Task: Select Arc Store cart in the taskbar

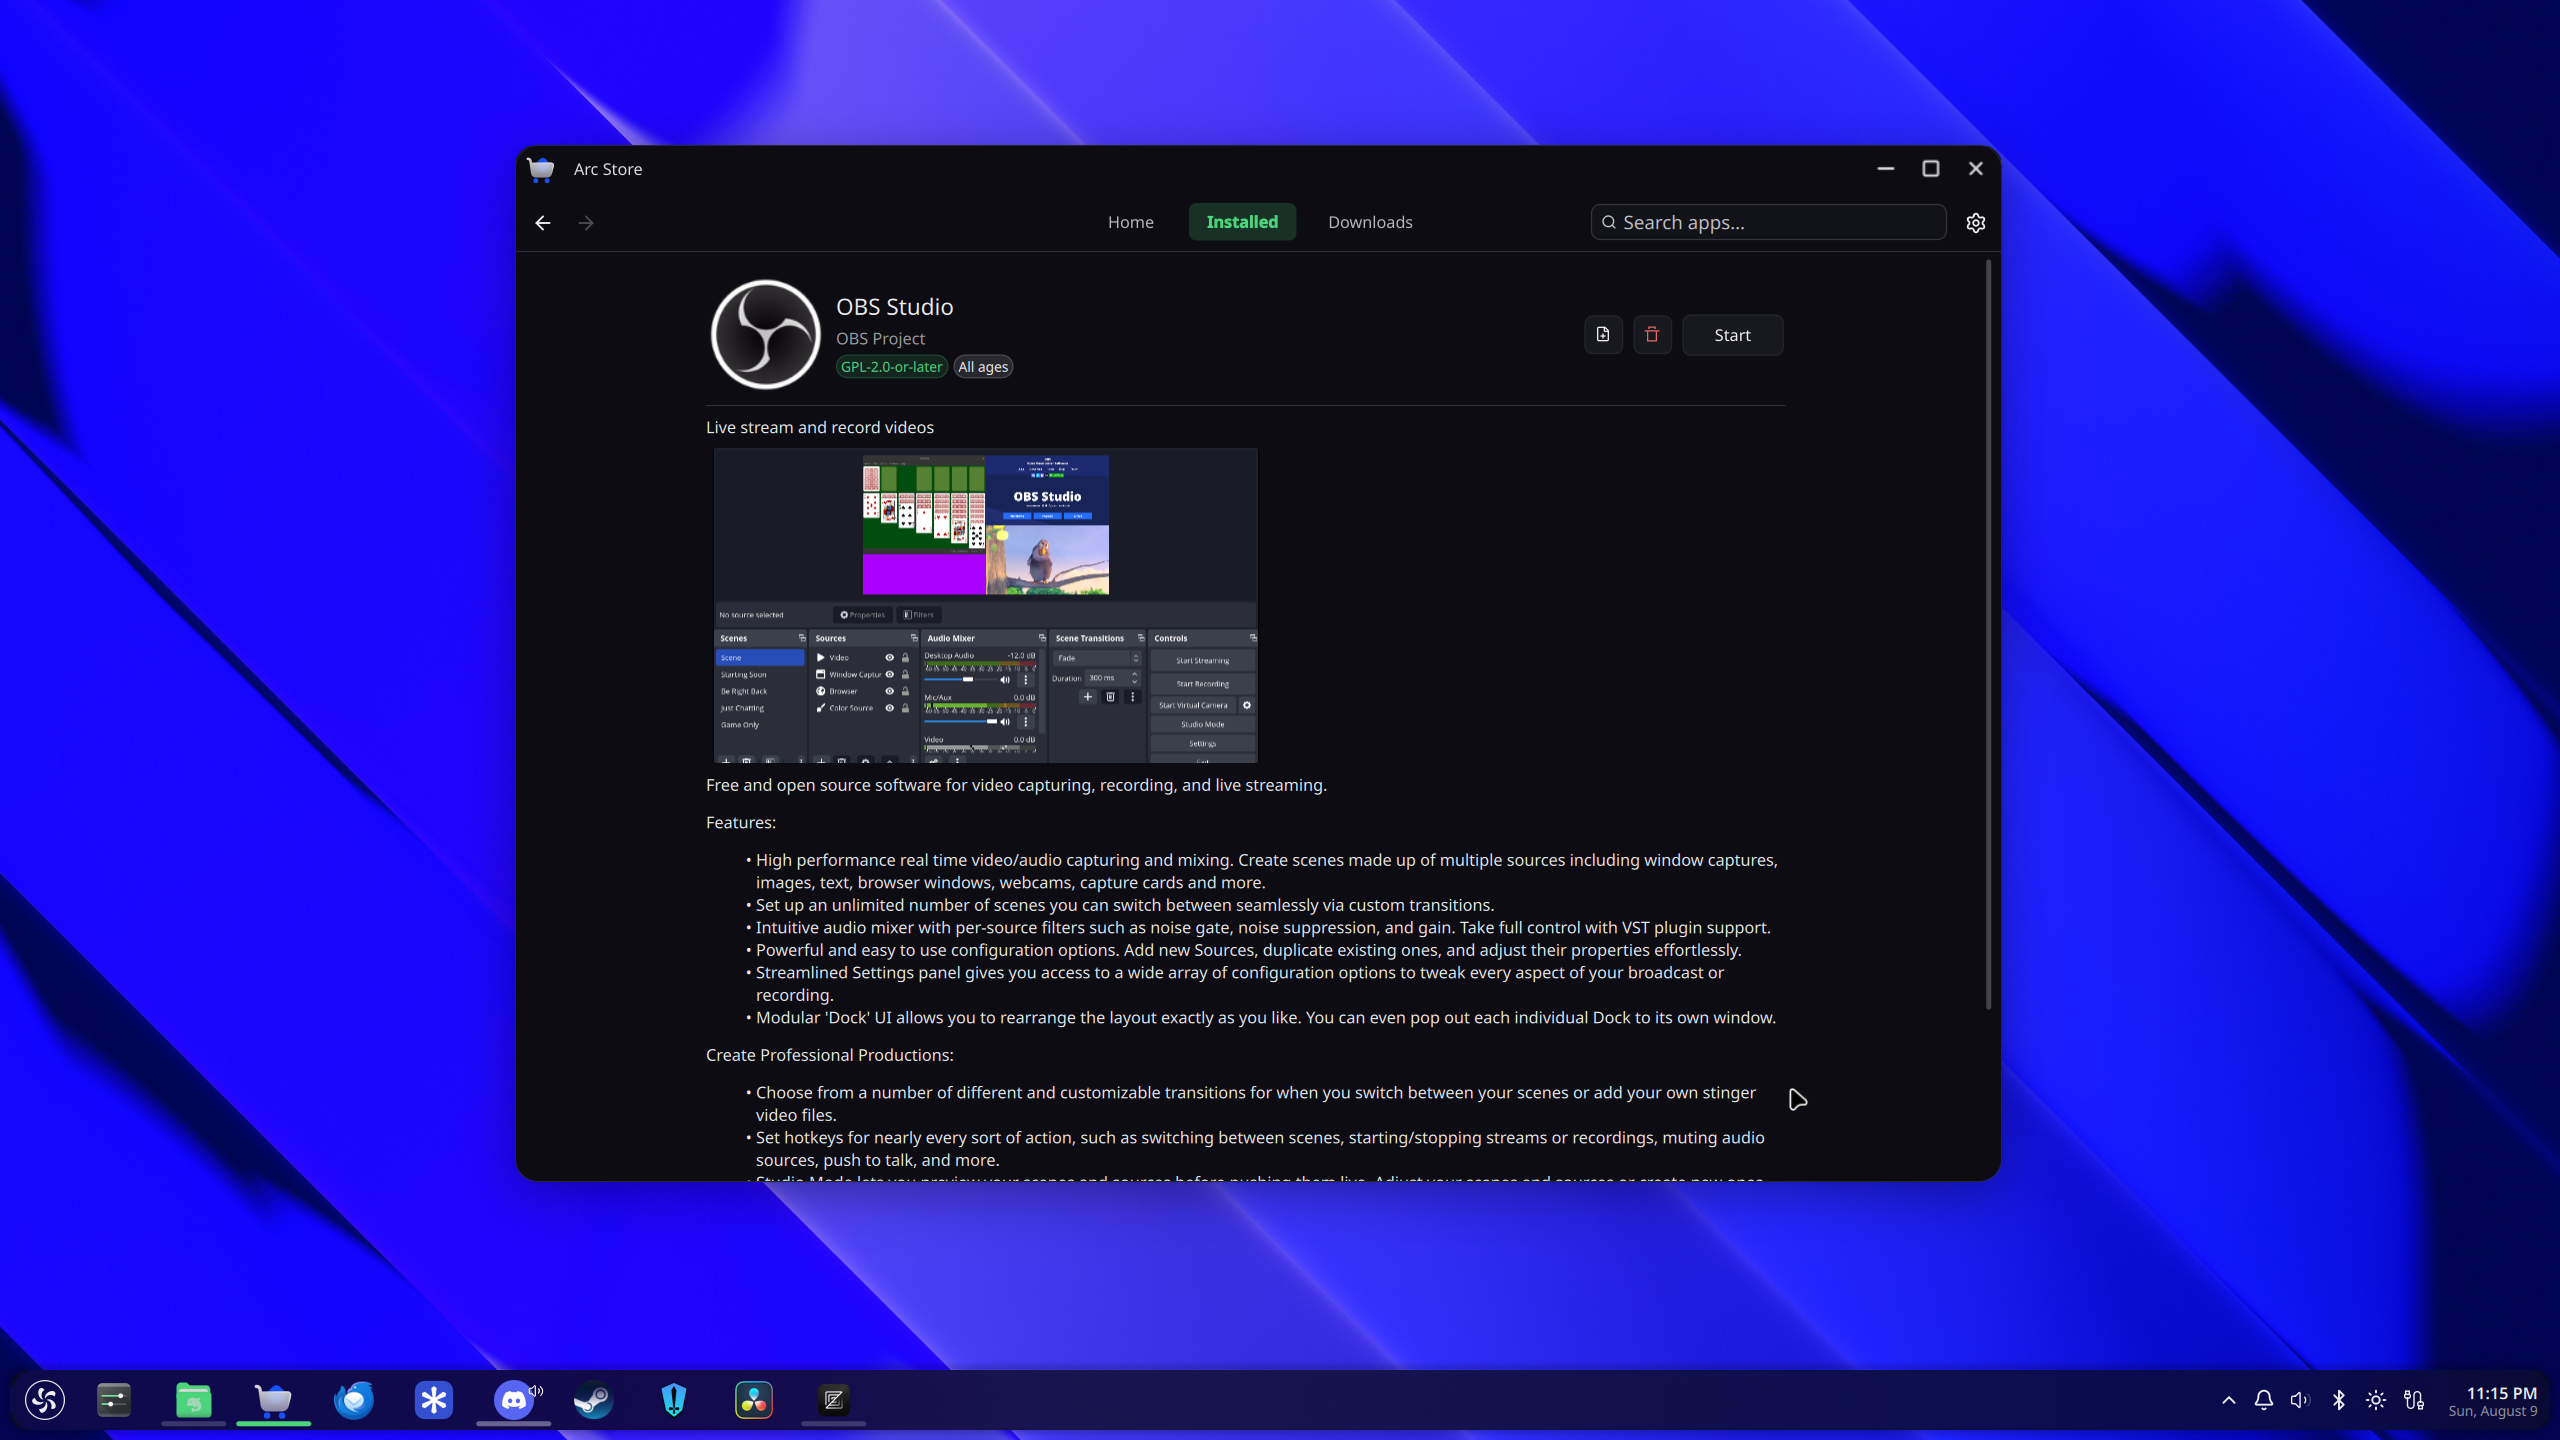Action: pyautogui.click(x=273, y=1399)
